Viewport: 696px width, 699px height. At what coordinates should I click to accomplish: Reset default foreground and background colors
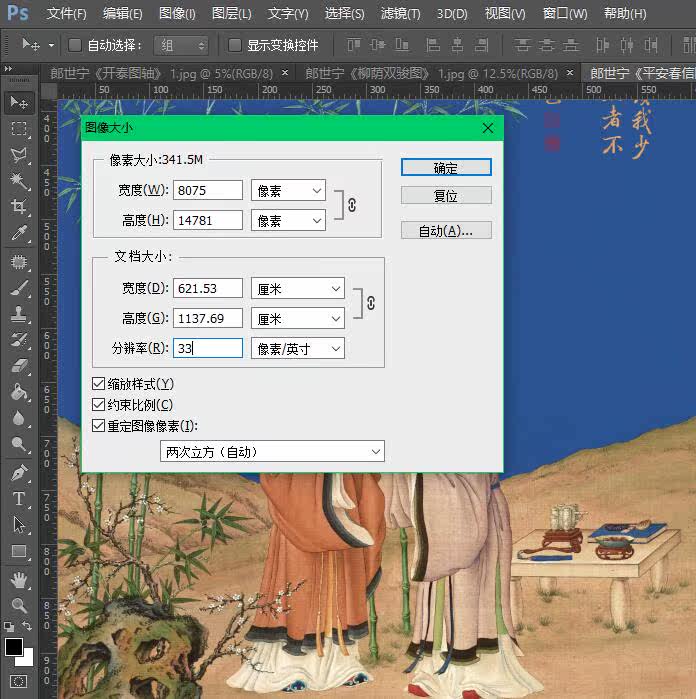click(x=9, y=626)
